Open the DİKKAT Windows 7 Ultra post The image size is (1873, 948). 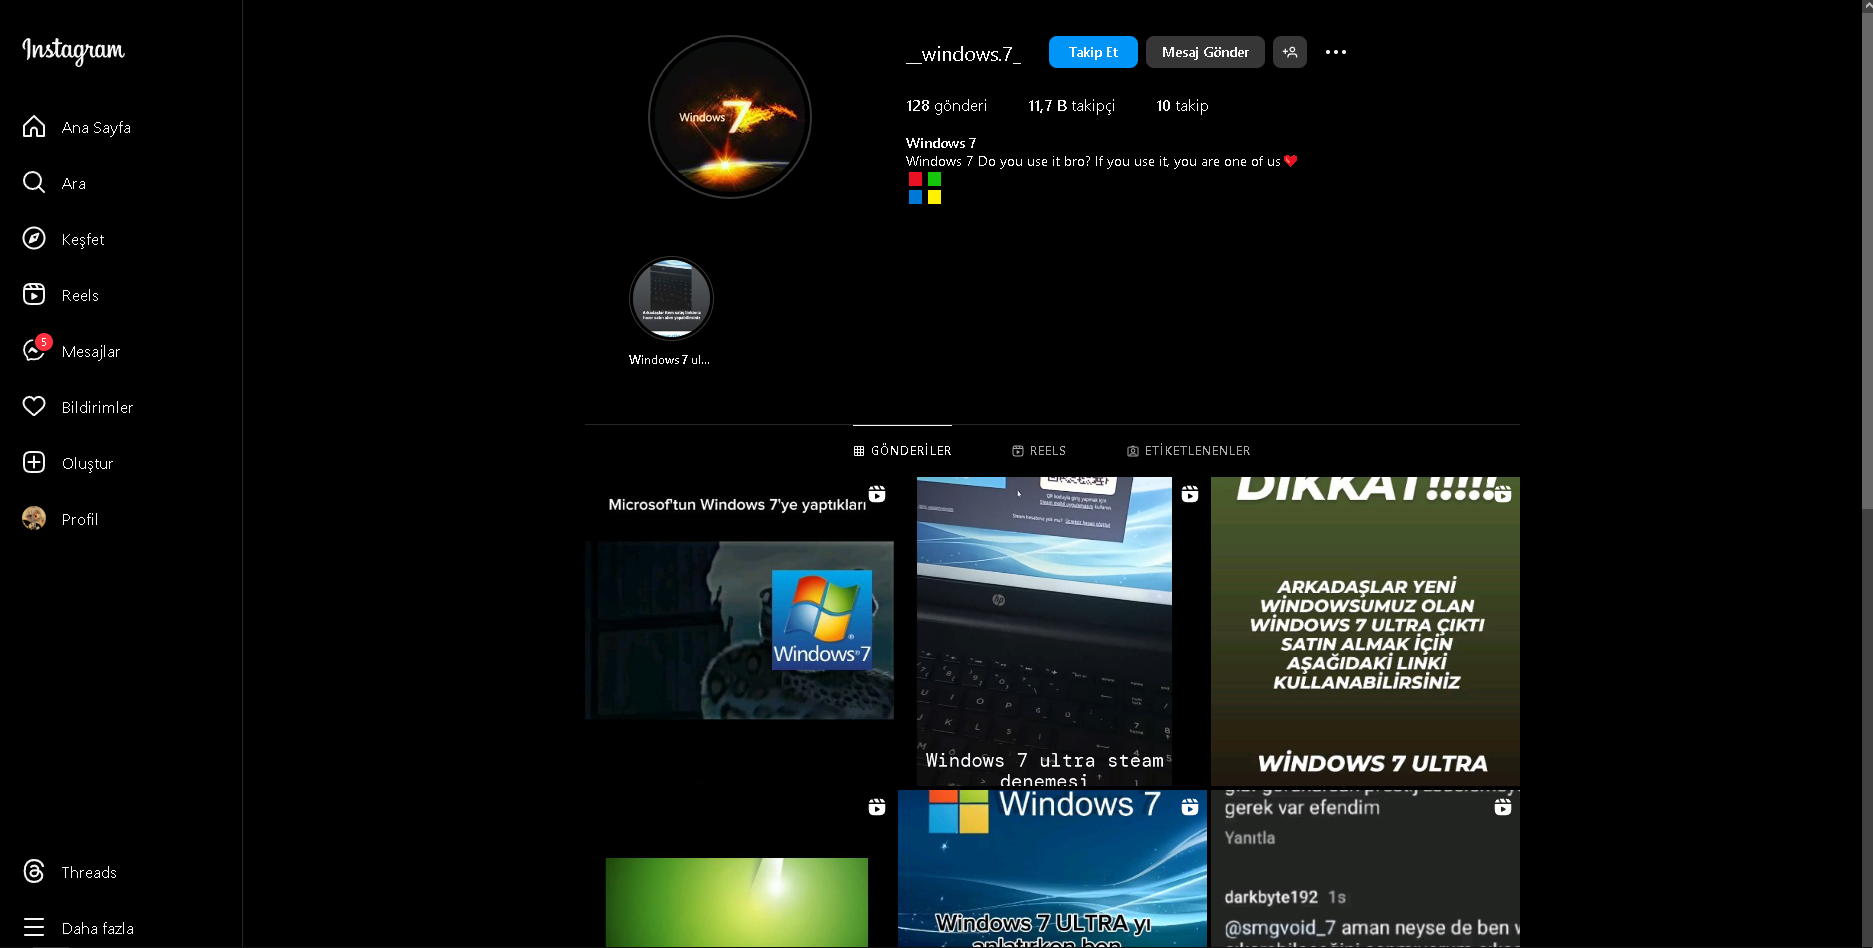point(1365,631)
